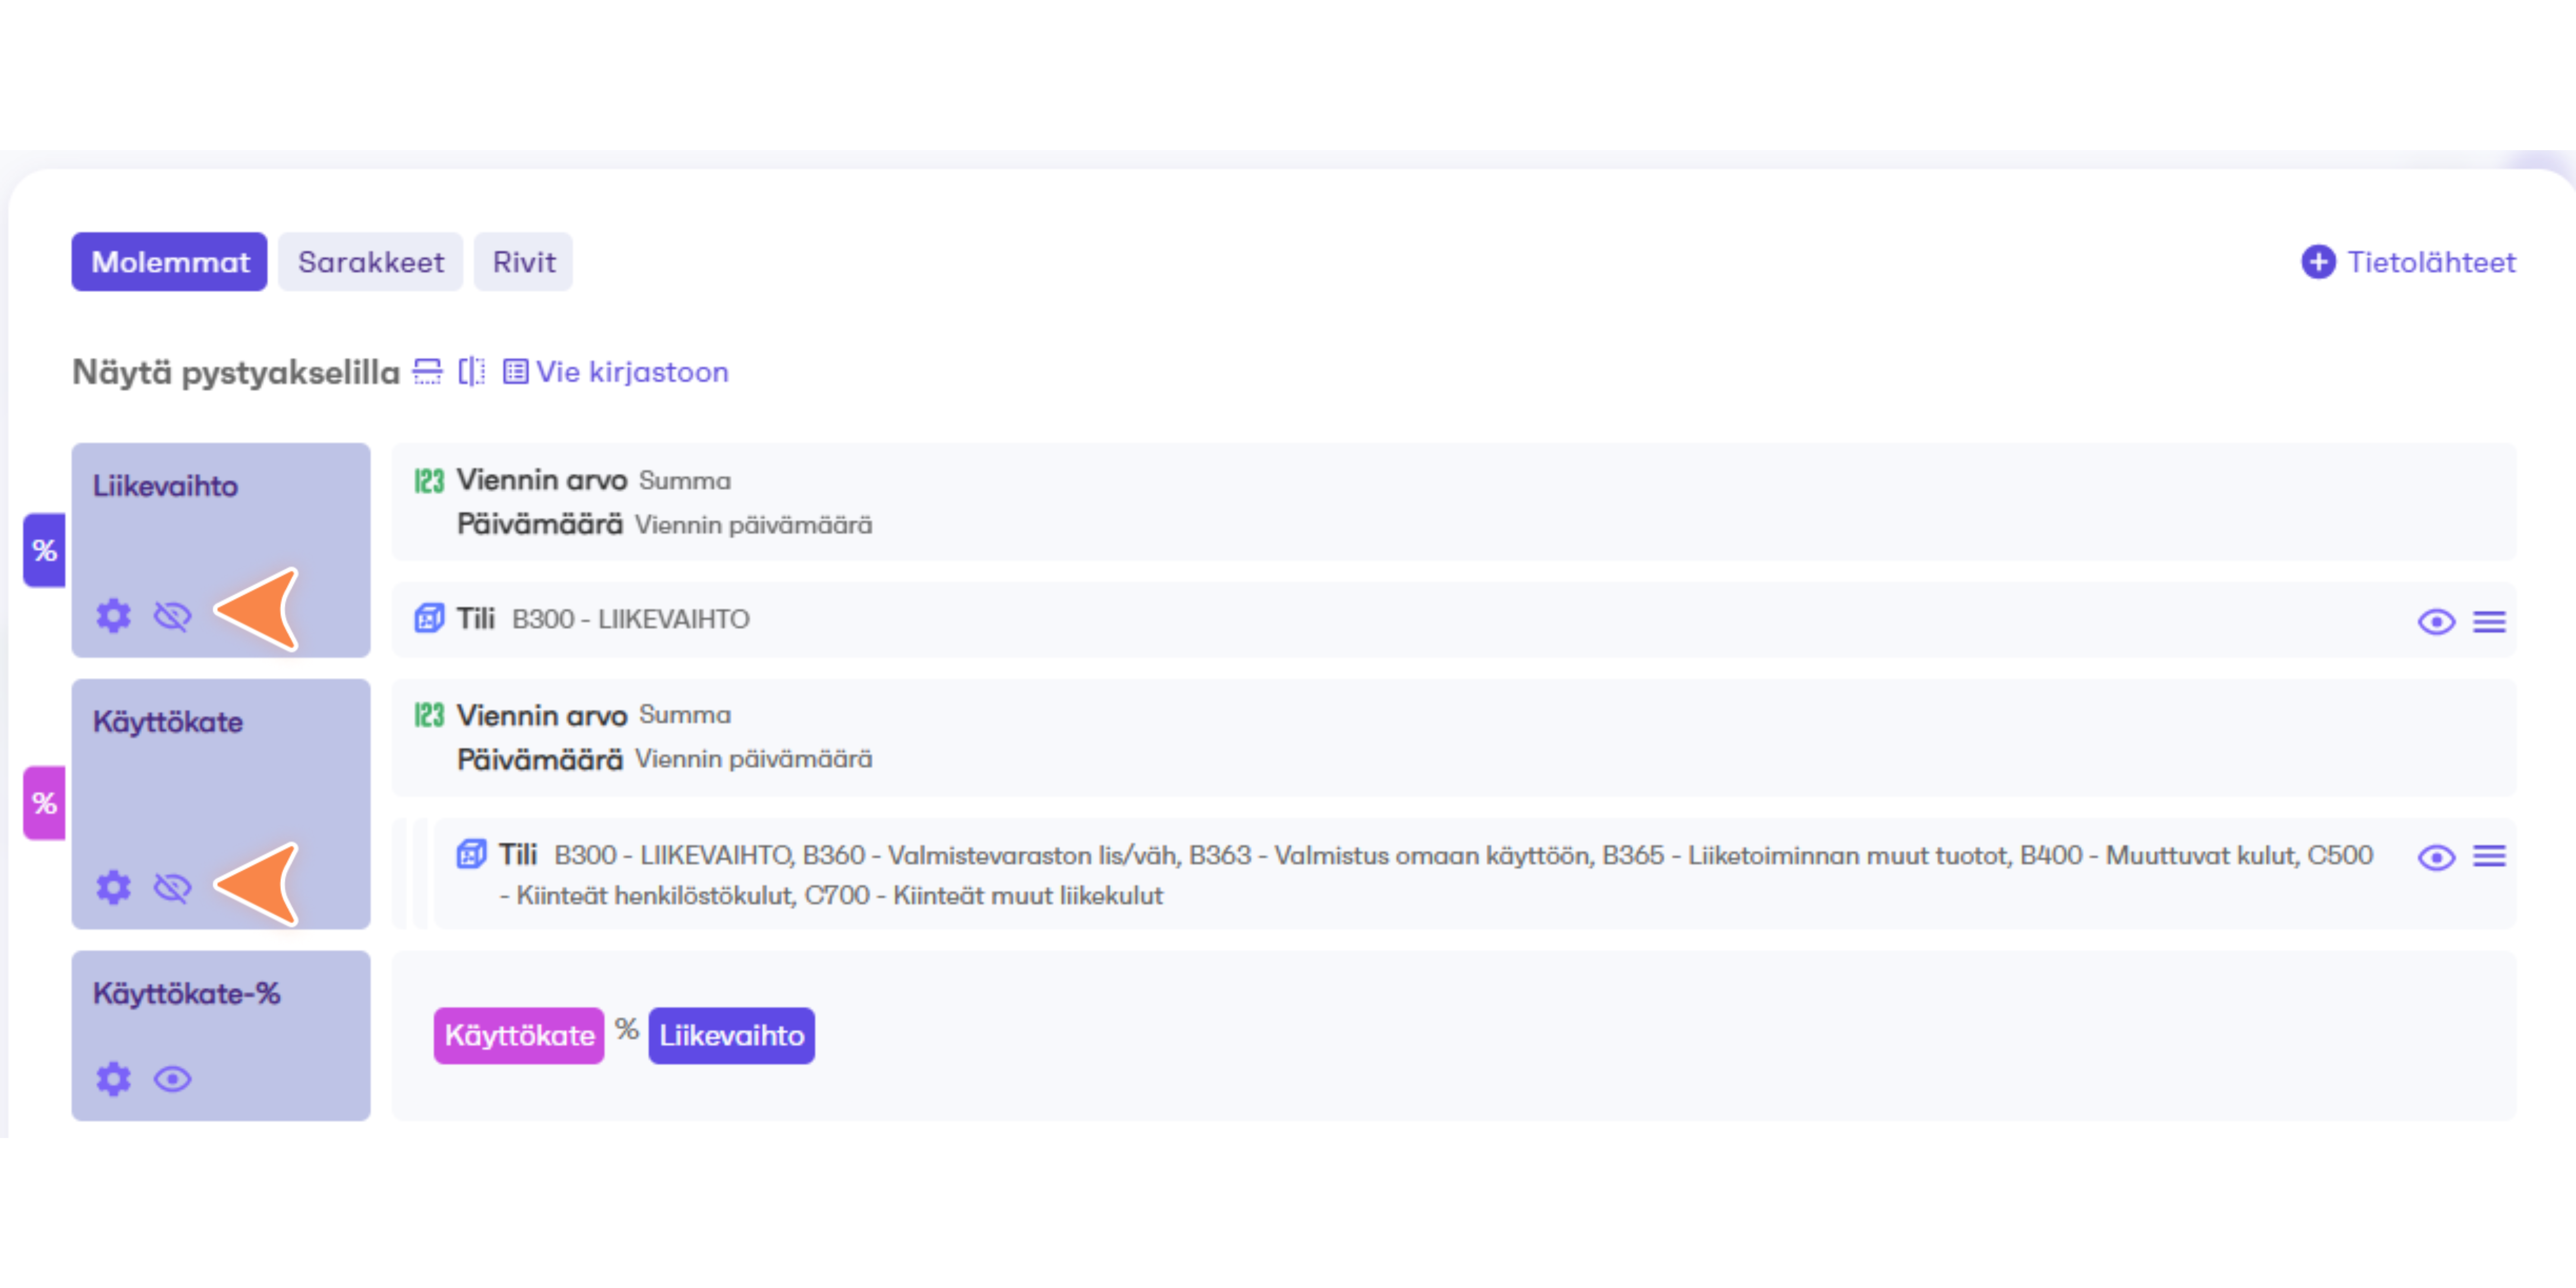Toggle eye icon on Käyttökate Tili accounts row
Viewport: 2576px width, 1288px height.
pos(2436,857)
